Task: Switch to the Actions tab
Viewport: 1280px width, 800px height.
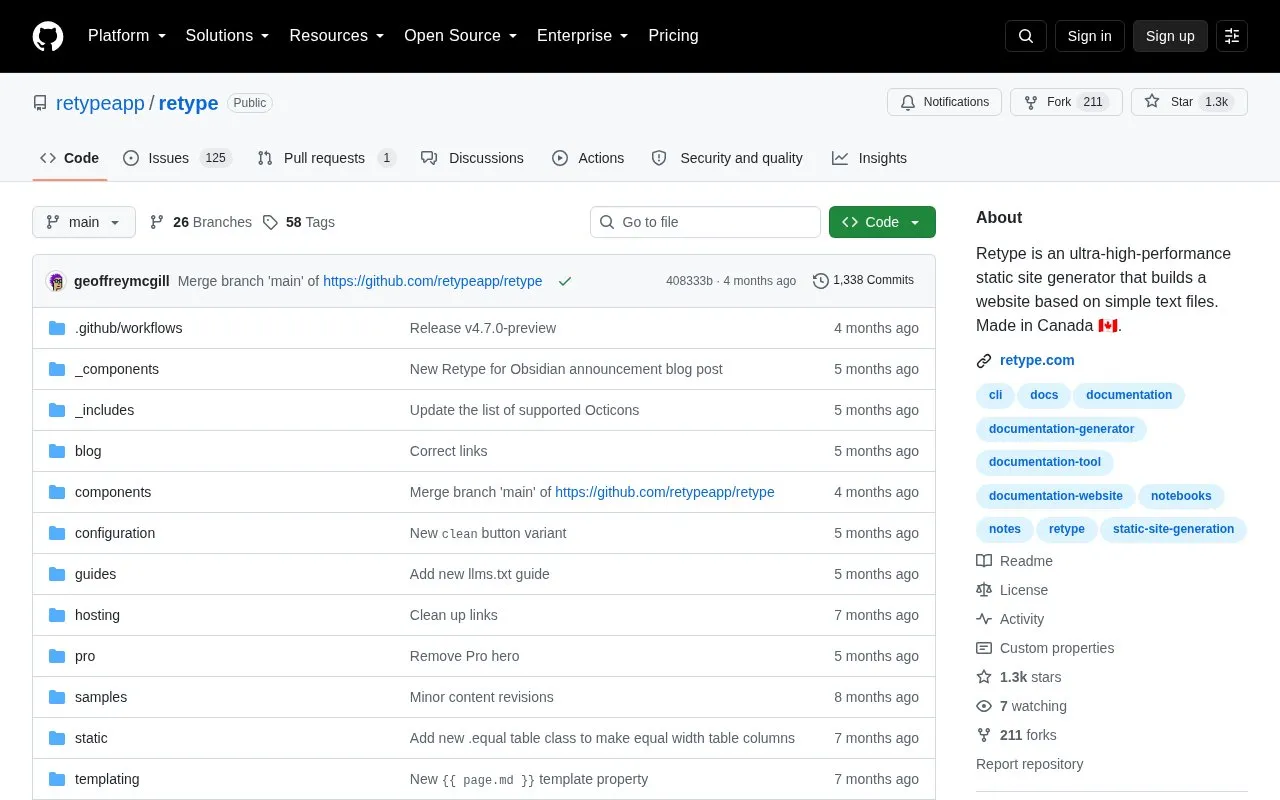Action: tap(588, 158)
